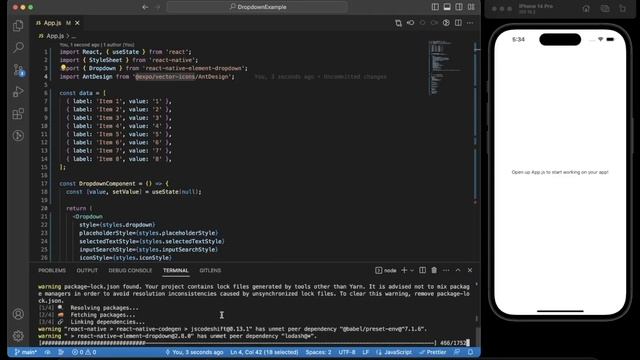This screenshot has width=640, height=360.
Task: Switch to the DEBUG CONSOLE tab
Action: (130, 271)
